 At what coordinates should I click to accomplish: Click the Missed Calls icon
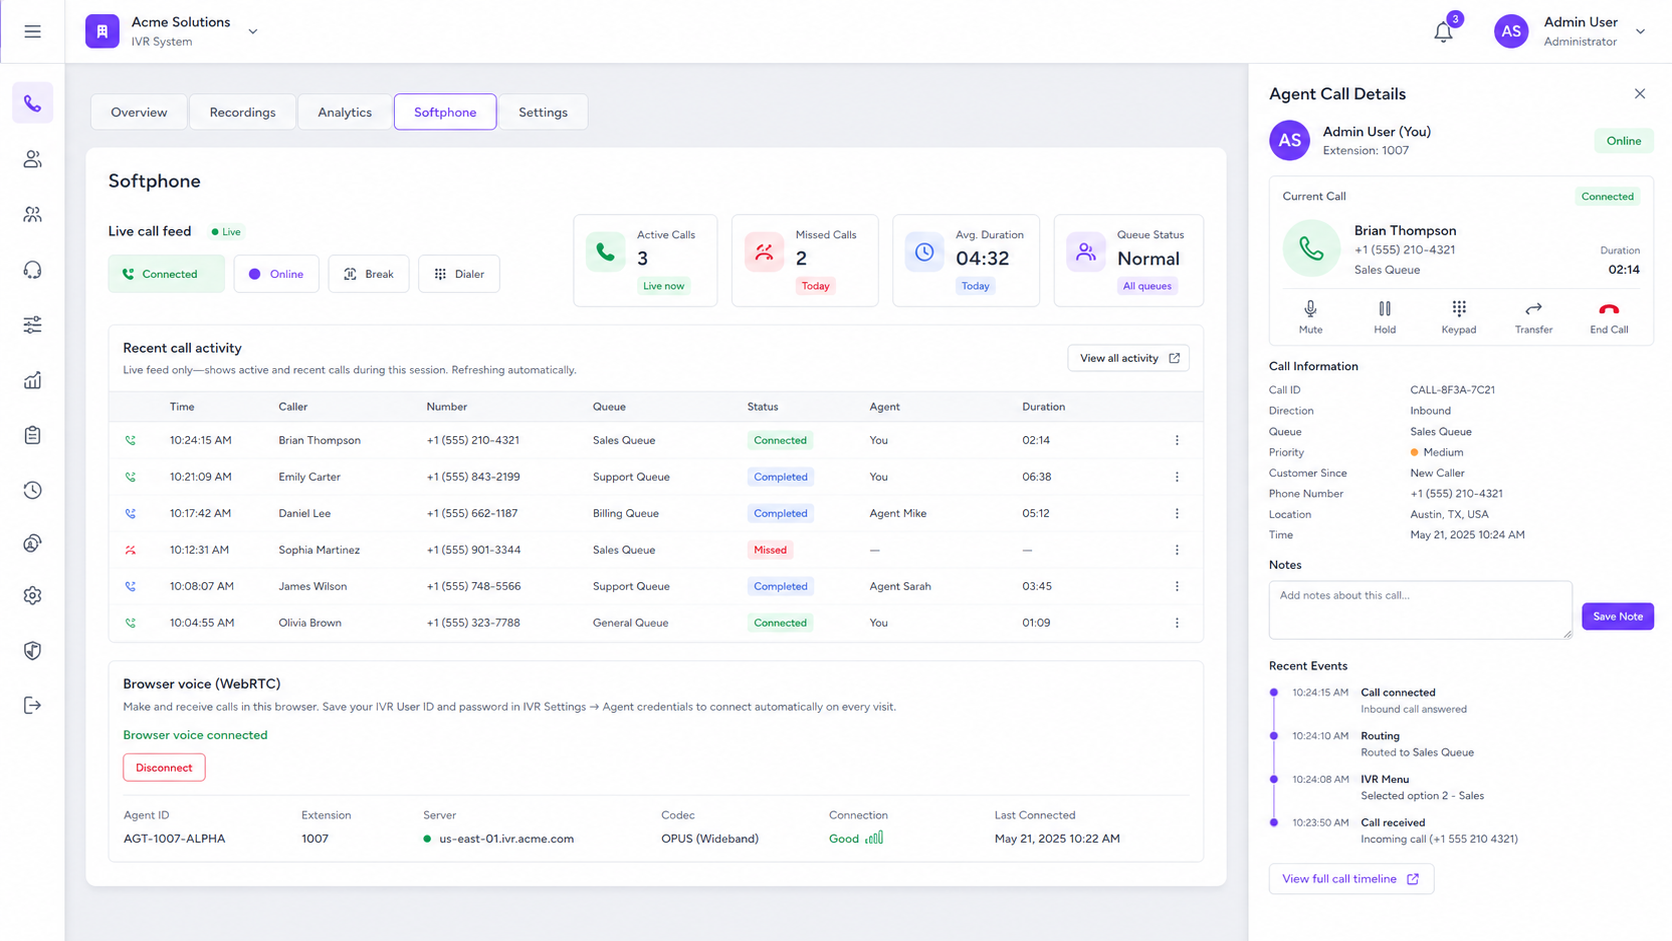764,252
